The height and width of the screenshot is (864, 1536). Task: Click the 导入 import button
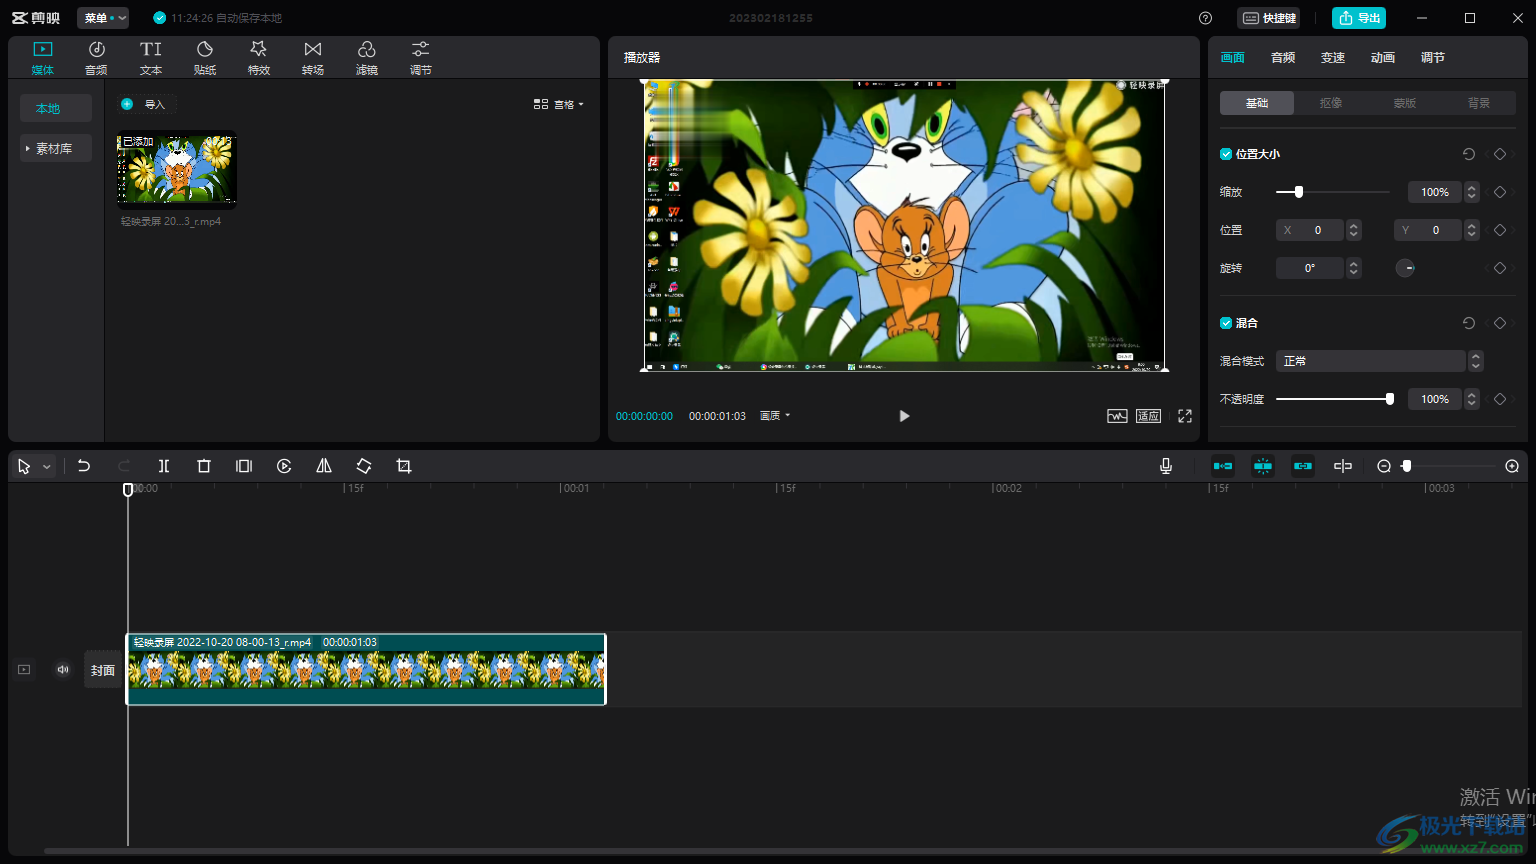point(147,104)
